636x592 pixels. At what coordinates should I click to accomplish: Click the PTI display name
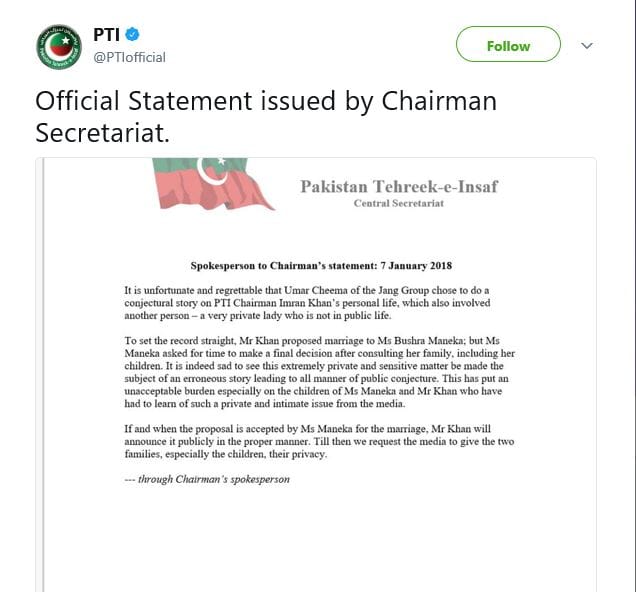pyautogui.click(x=106, y=35)
